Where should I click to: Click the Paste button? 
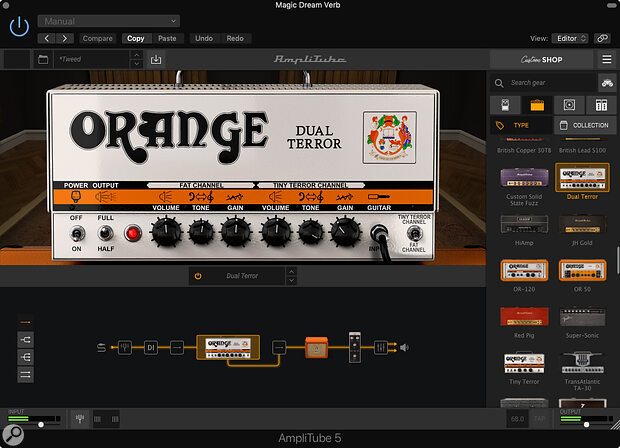pyautogui.click(x=167, y=38)
